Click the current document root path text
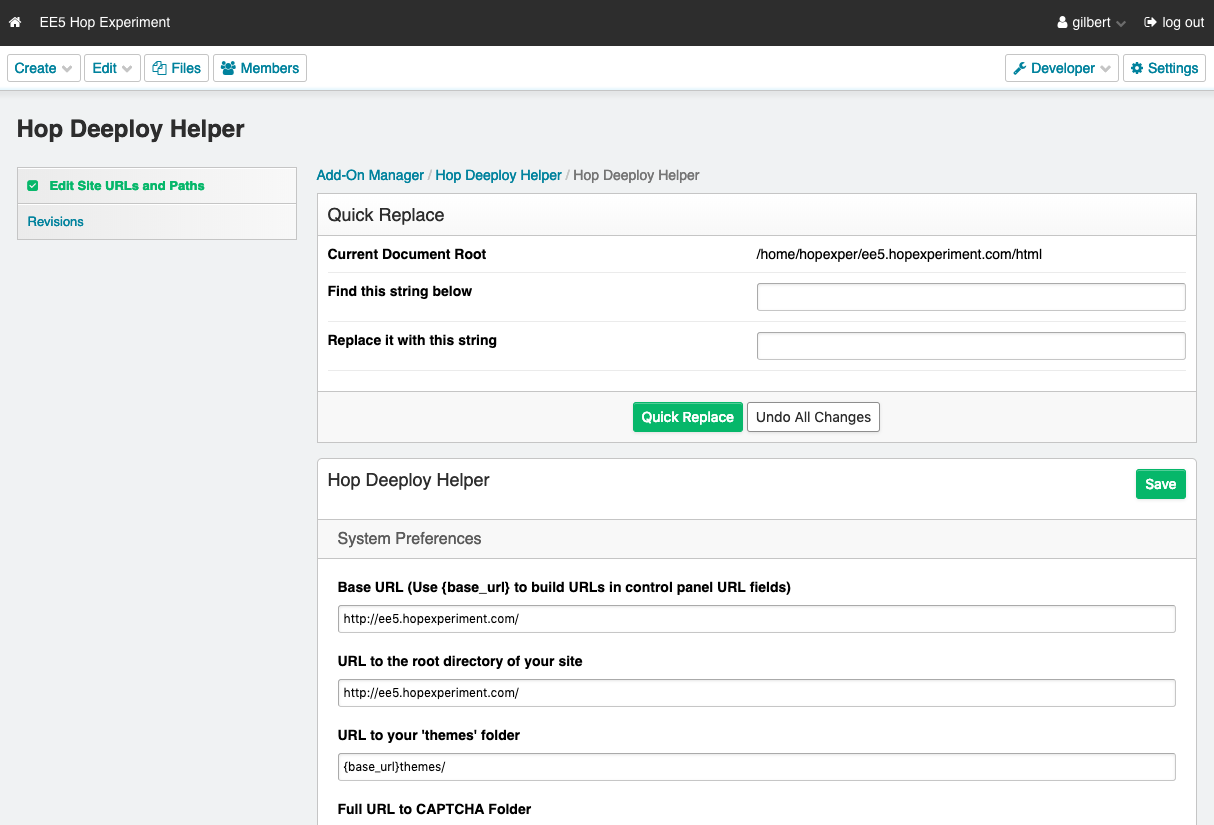Screen dimensions: 1214x825 pyautogui.click(x=899, y=254)
